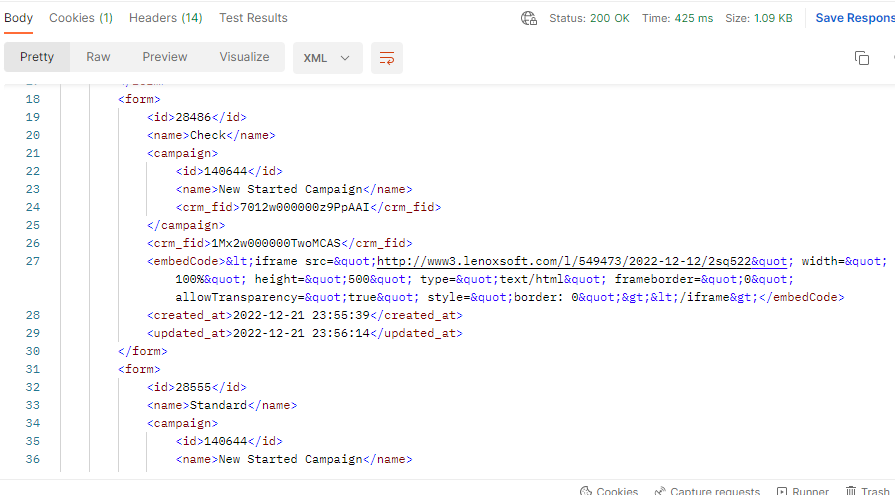This screenshot has width=895, height=495.
Task: Select the Visualize view
Action: pos(244,57)
